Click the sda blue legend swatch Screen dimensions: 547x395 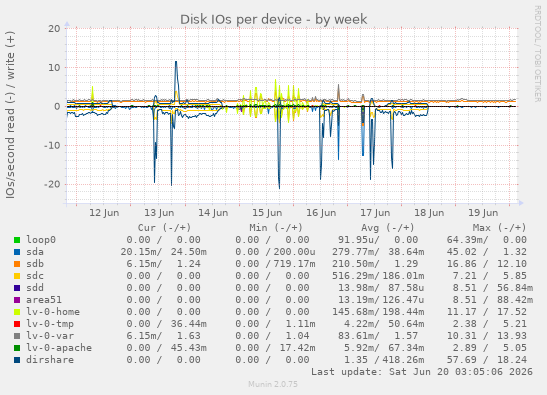point(17,252)
